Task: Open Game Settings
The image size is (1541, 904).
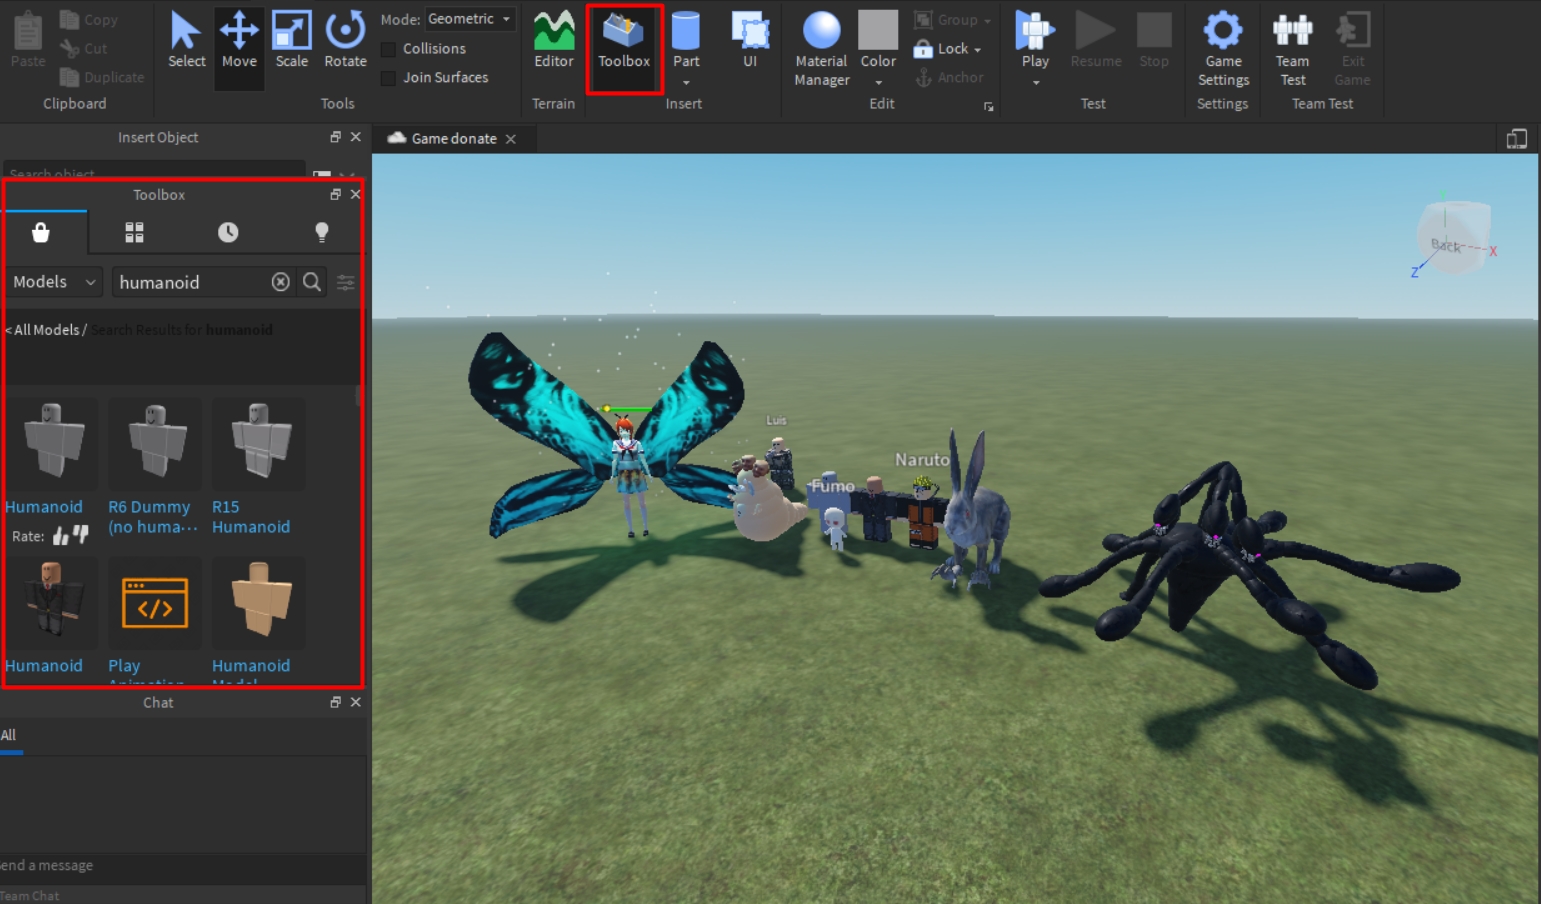Action: click(x=1223, y=50)
